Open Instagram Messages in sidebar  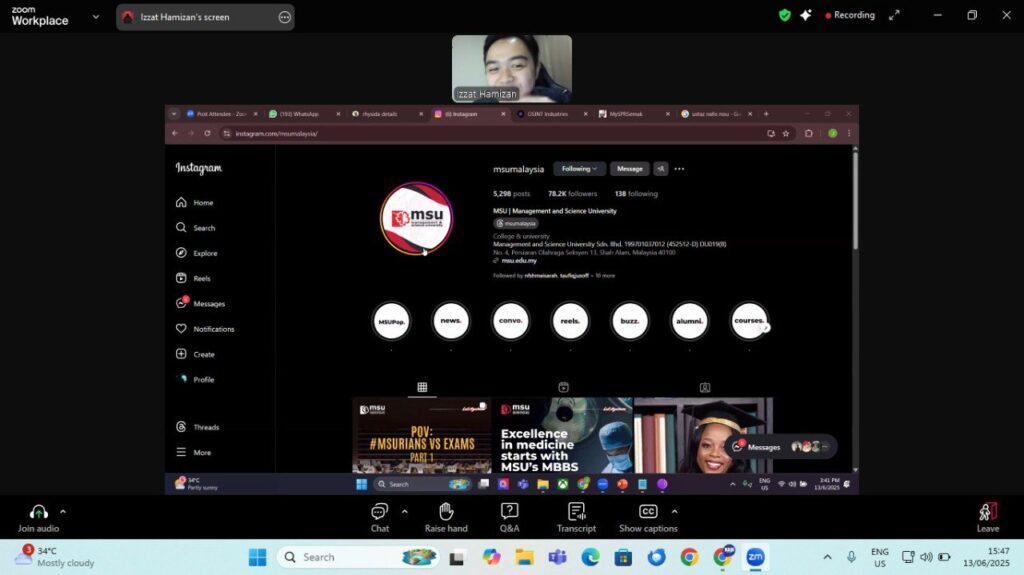pos(200,303)
